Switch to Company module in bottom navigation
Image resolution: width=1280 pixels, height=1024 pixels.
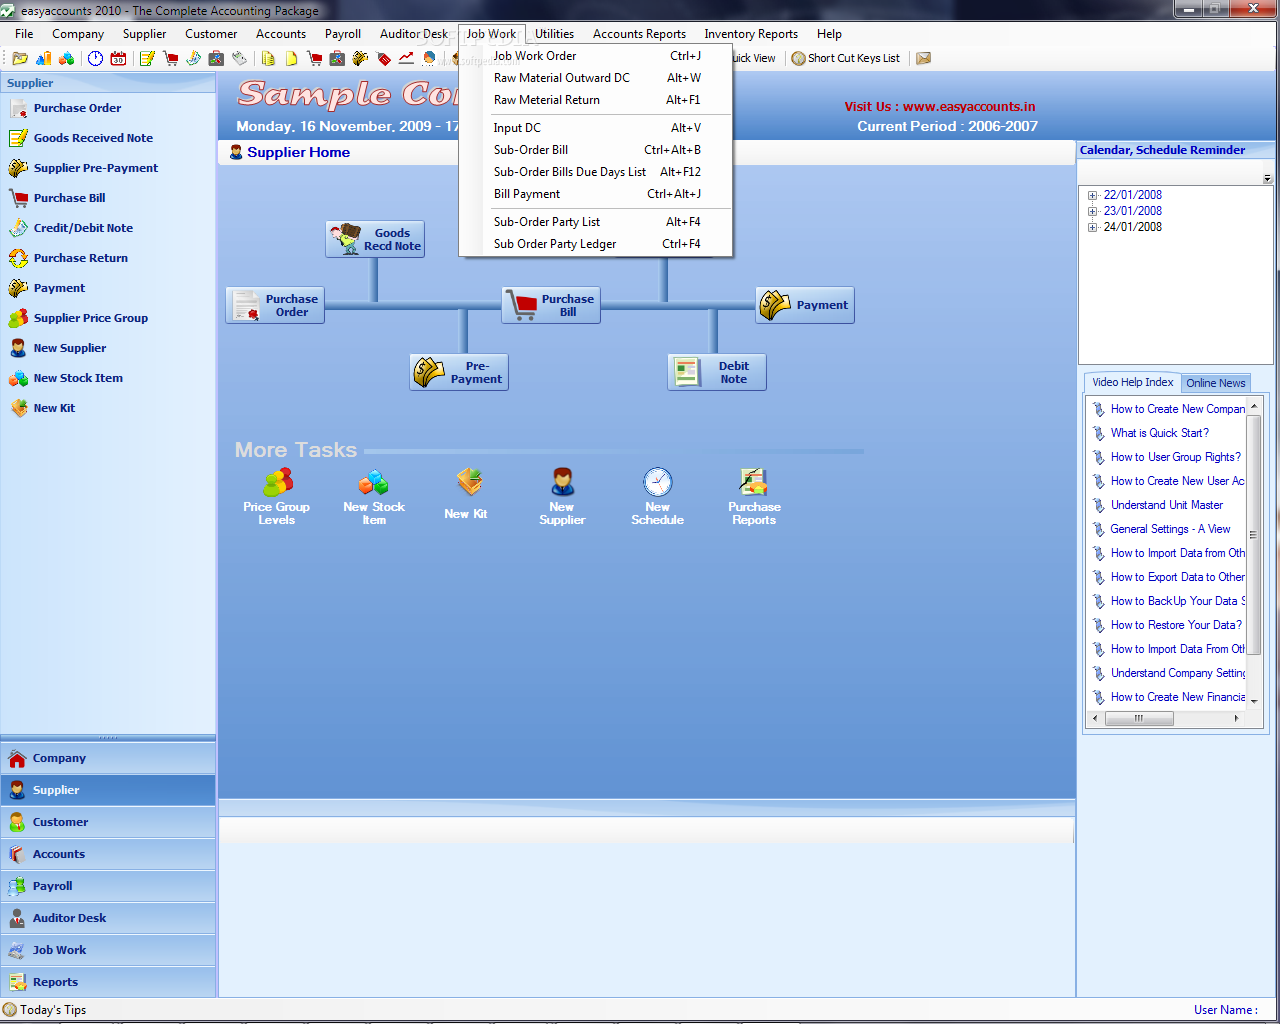tap(108, 758)
